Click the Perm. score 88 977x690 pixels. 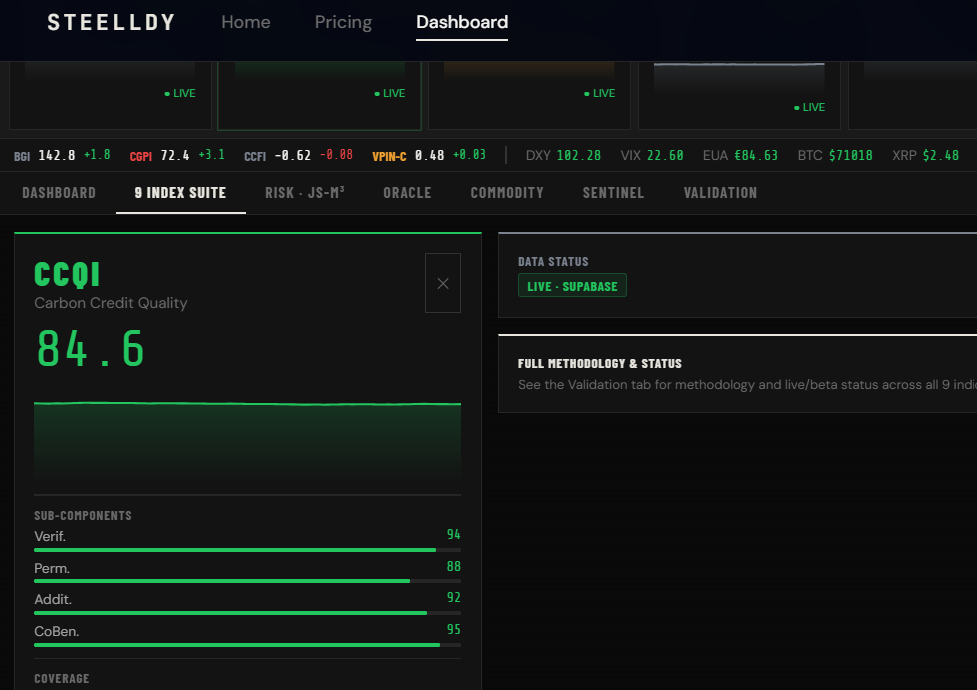pyautogui.click(x=454, y=566)
